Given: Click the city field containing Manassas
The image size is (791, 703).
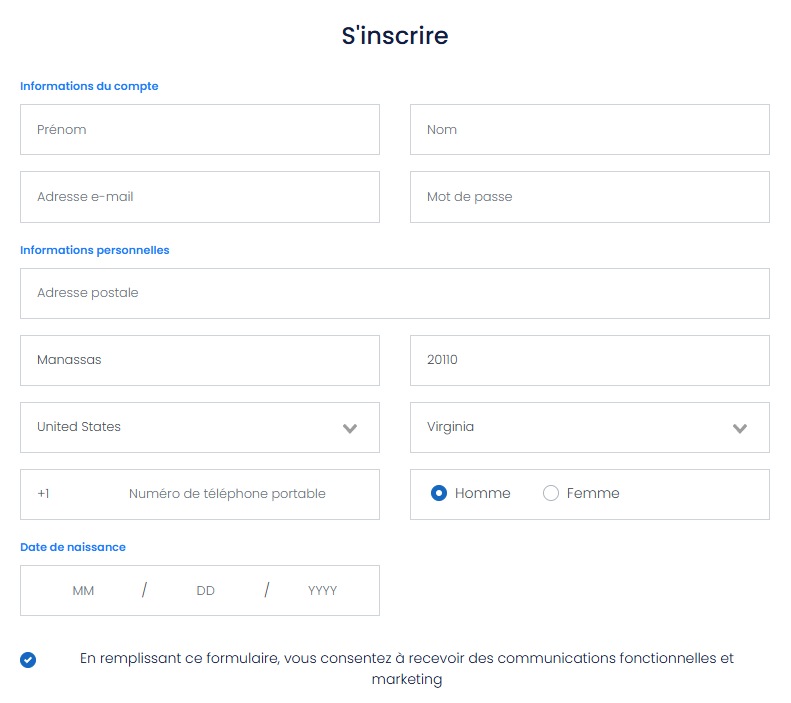Looking at the screenshot, I should coord(200,361).
